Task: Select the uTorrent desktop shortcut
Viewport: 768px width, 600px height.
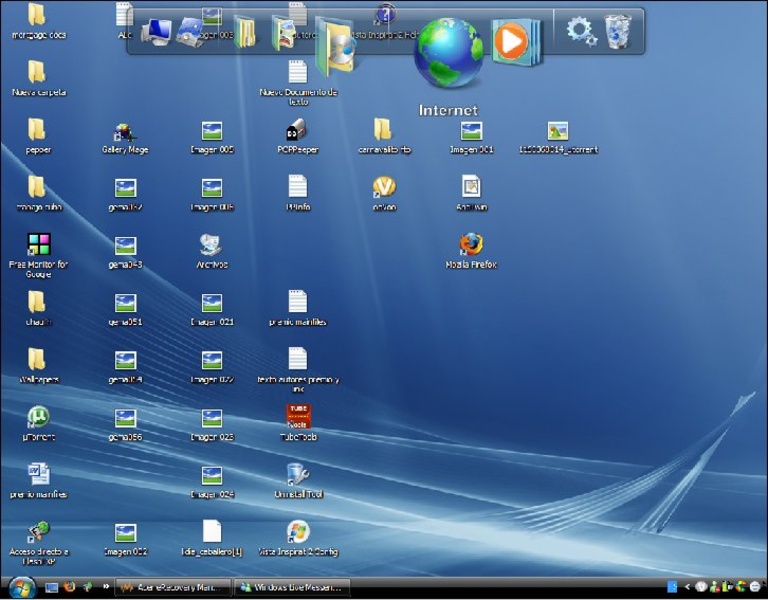Action: pyautogui.click(x=37, y=417)
